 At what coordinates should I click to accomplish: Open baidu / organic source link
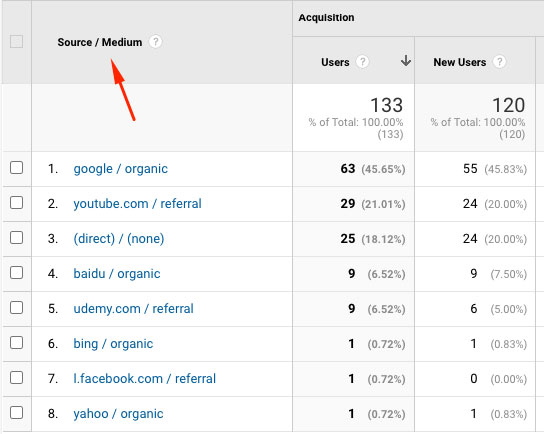tap(117, 274)
